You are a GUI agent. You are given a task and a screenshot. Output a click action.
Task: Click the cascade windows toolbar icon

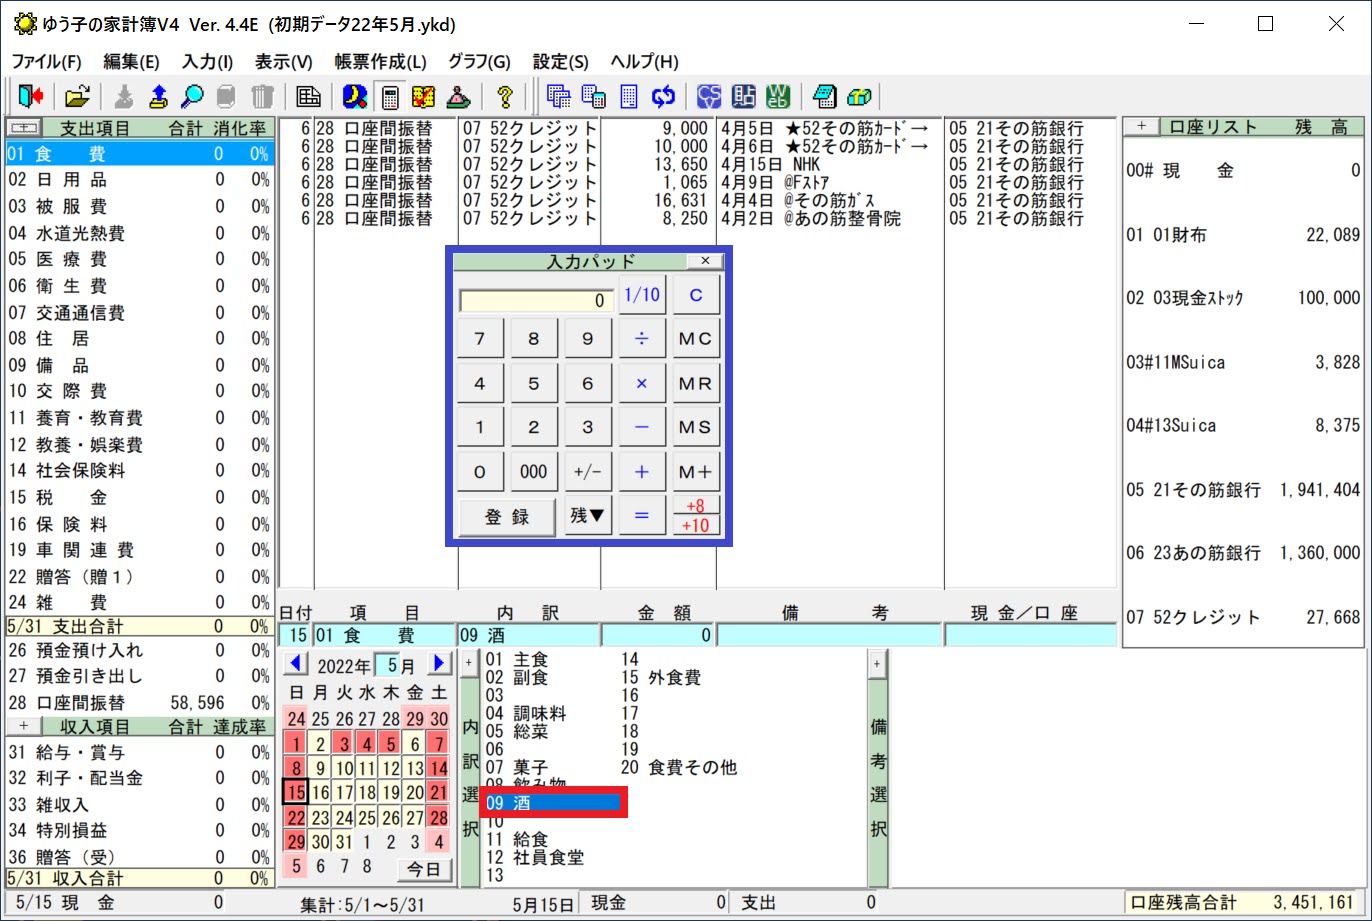pos(559,96)
